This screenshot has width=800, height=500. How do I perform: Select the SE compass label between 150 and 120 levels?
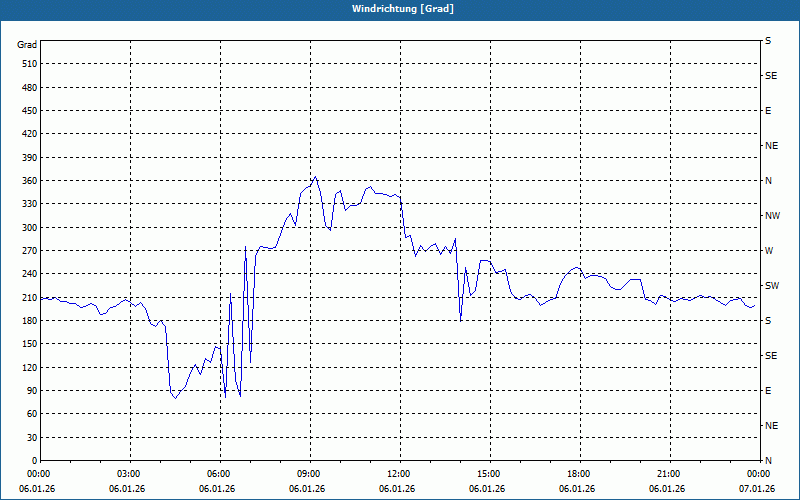pyautogui.click(x=771, y=356)
